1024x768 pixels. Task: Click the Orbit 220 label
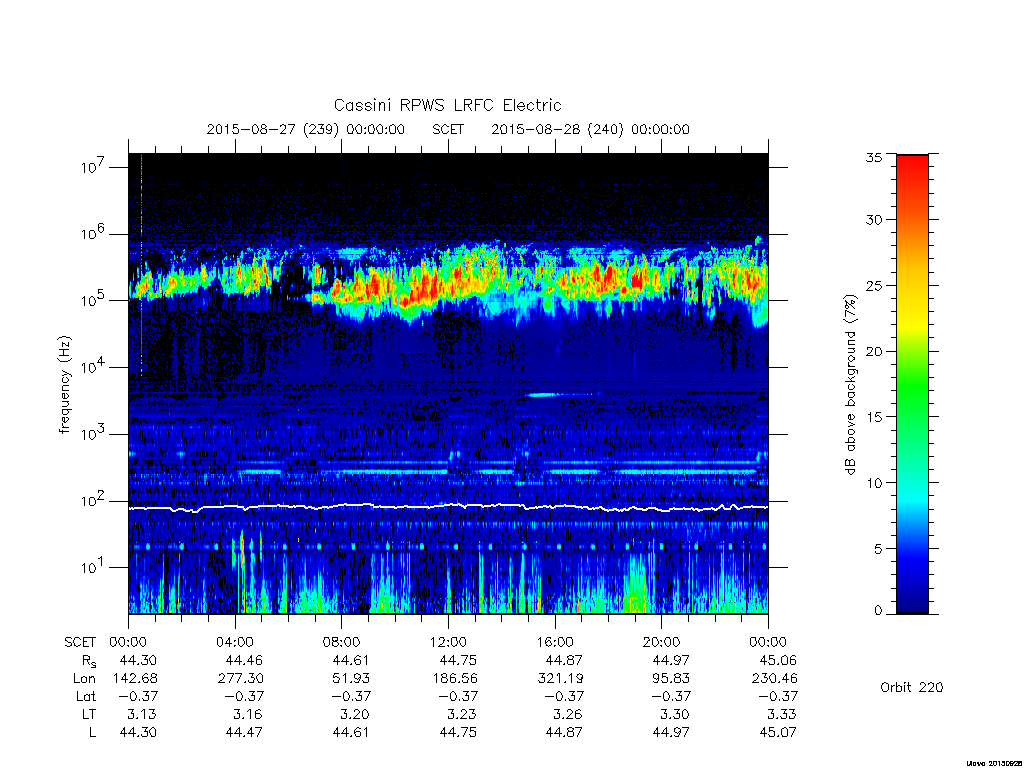pos(912,687)
